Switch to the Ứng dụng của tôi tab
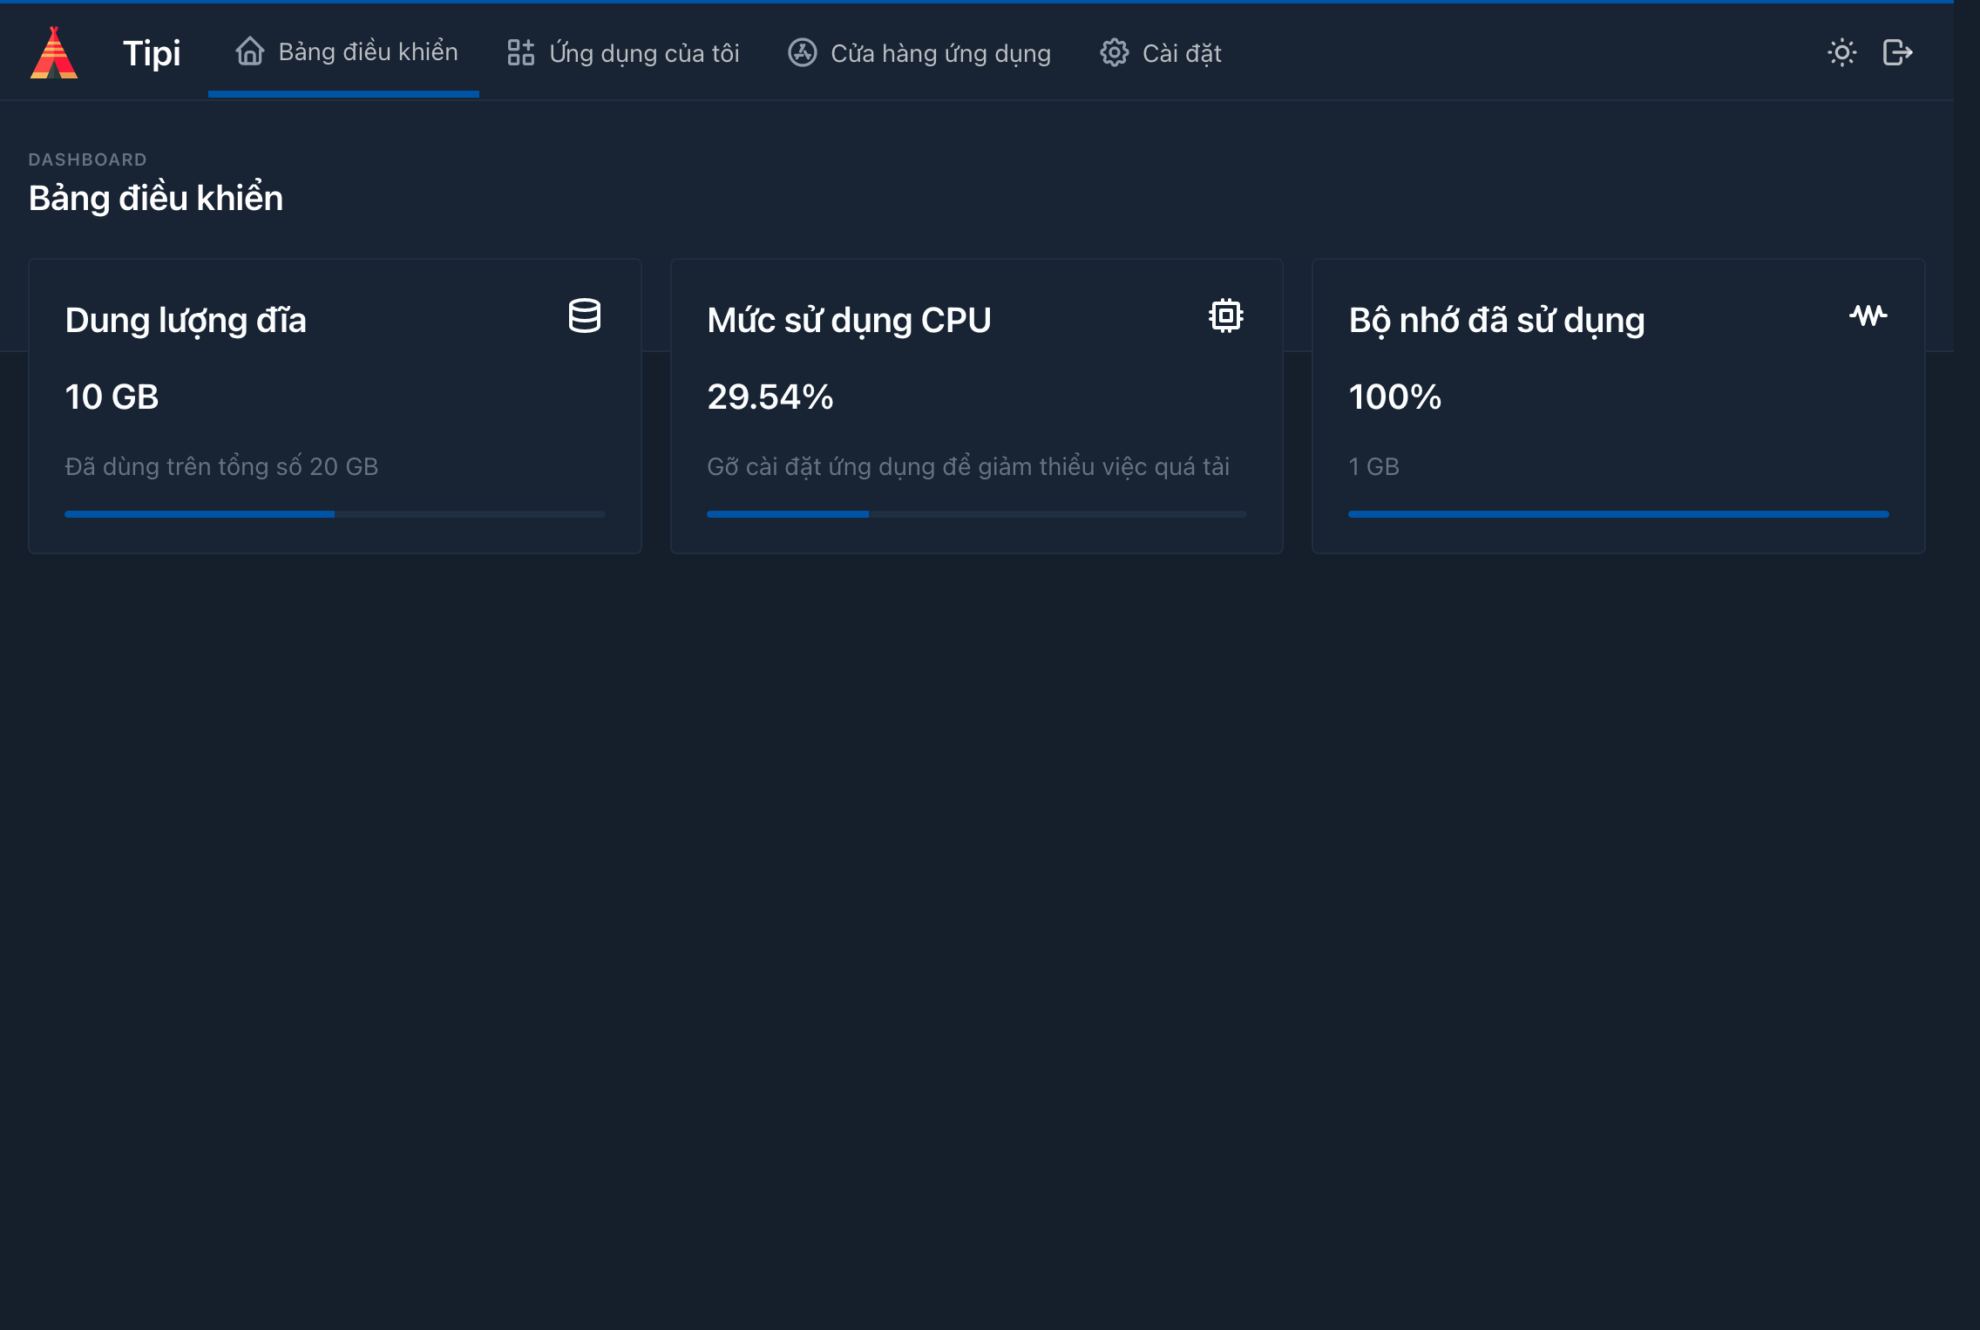 [643, 52]
